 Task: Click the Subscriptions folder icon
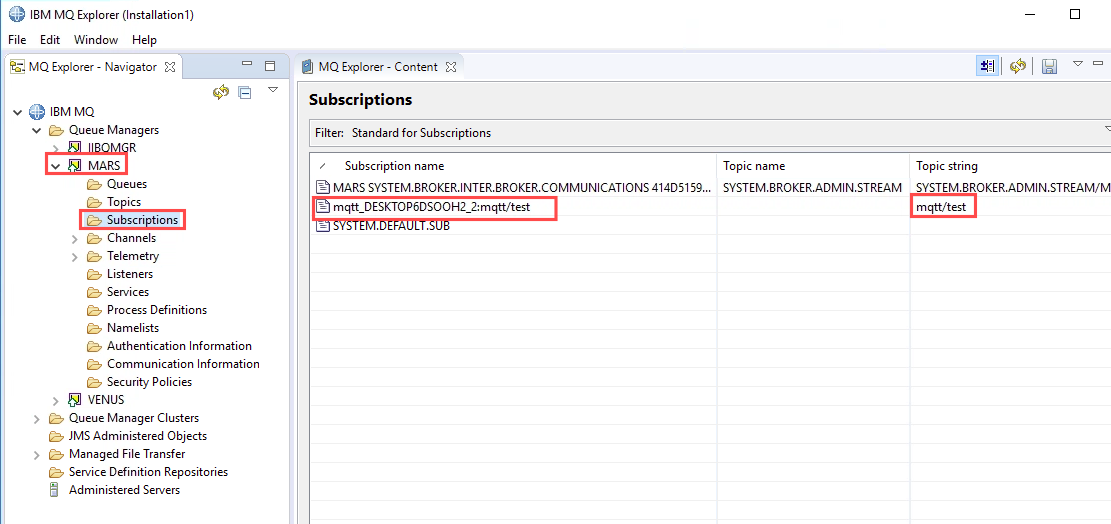click(x=94, y=220)
